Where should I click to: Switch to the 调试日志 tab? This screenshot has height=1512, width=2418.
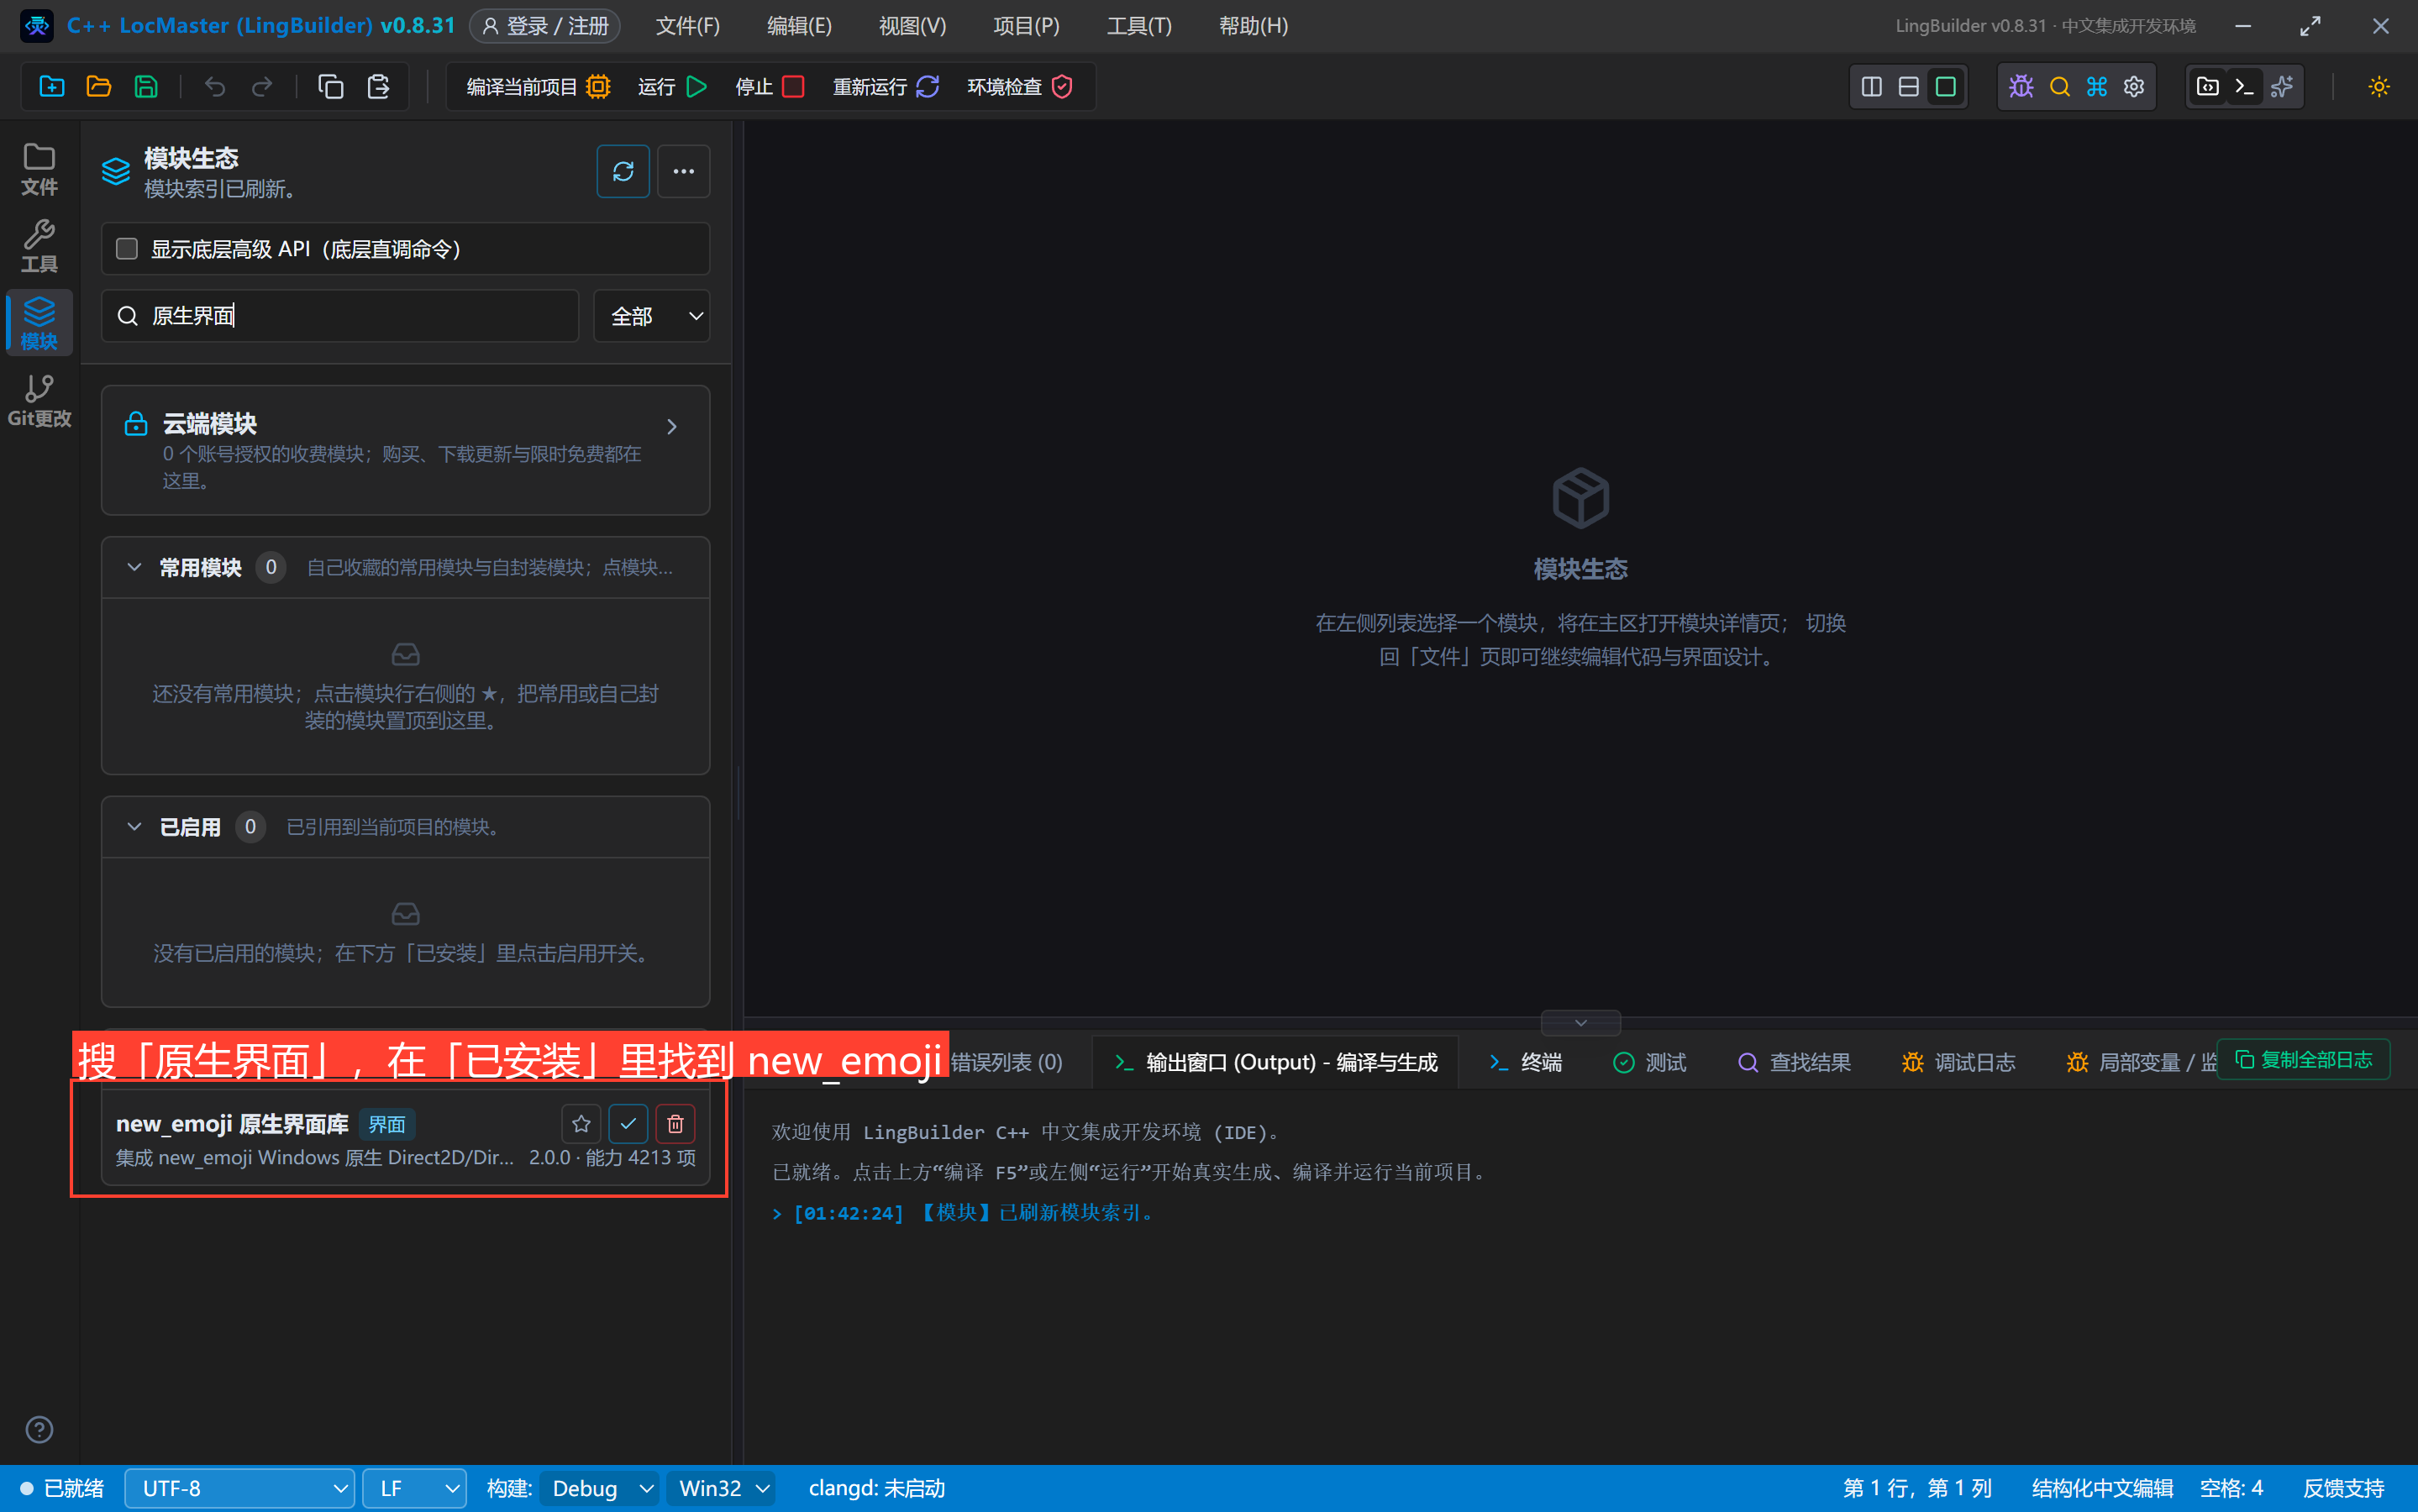(1958, 1062)
